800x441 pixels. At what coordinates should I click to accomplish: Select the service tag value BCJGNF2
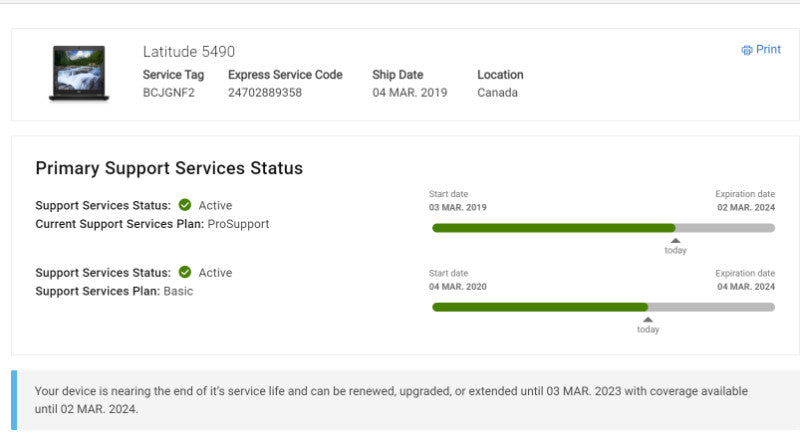(169, 92)
